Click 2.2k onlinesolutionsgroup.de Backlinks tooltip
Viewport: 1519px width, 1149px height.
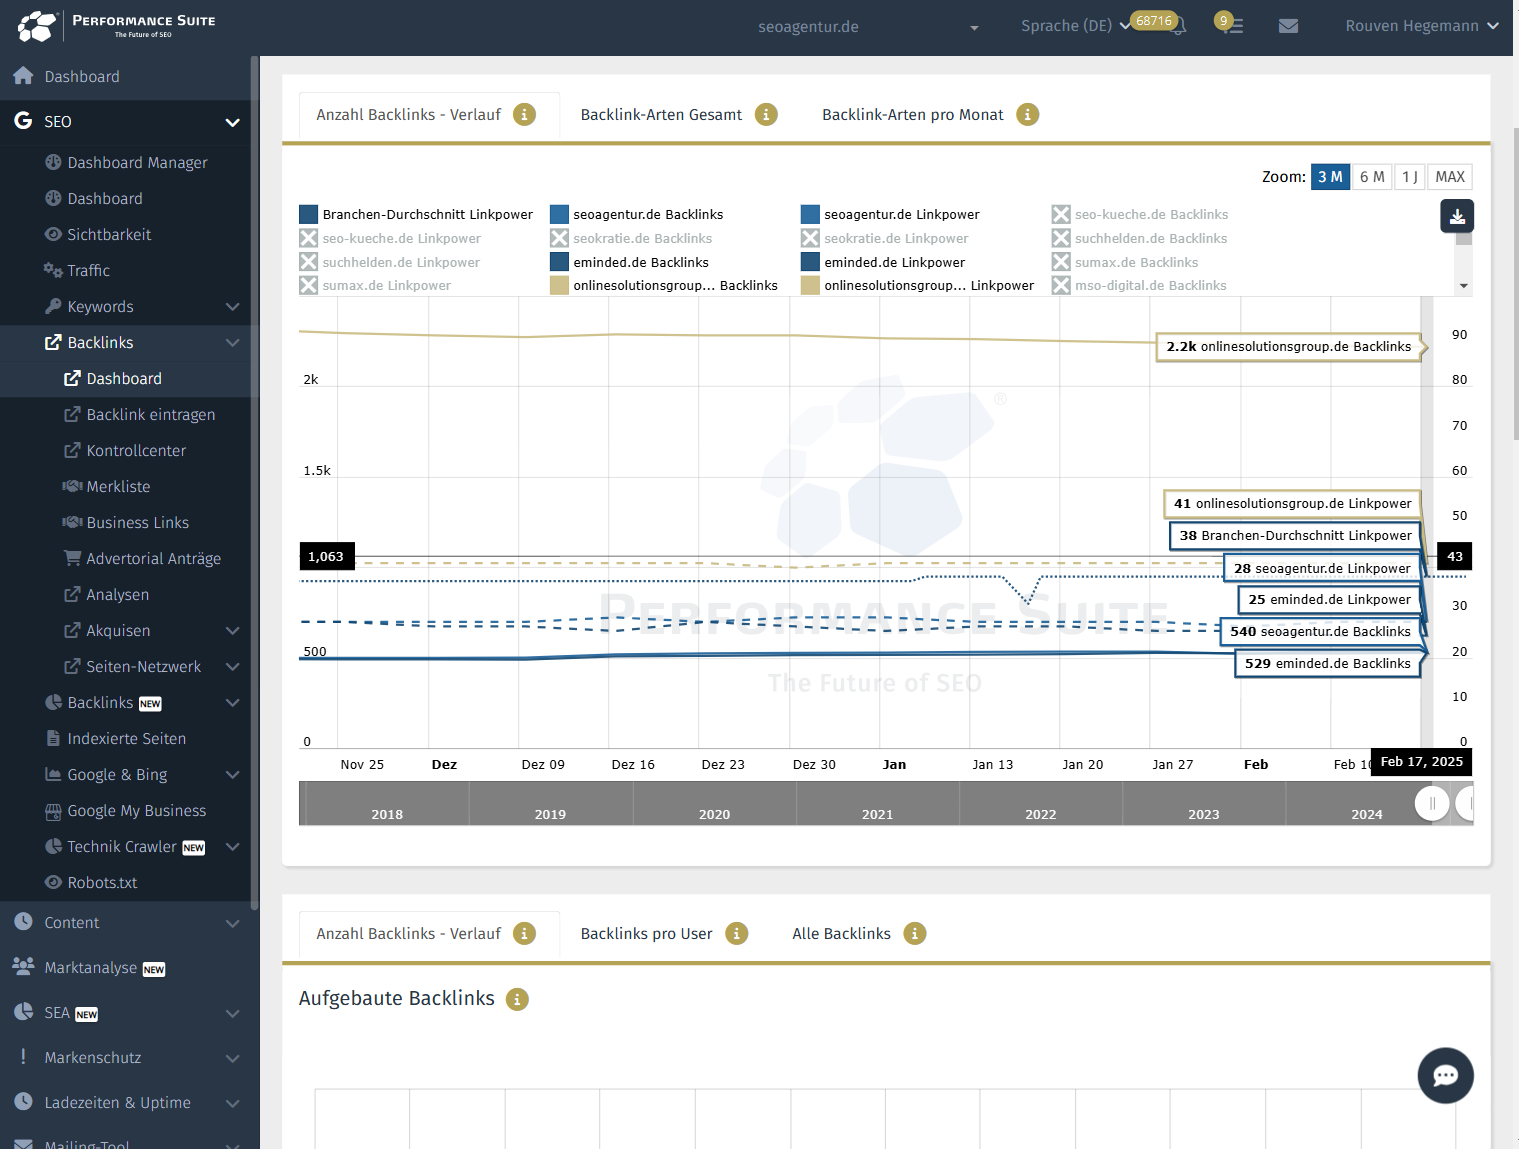click(x=1288, y=347)
